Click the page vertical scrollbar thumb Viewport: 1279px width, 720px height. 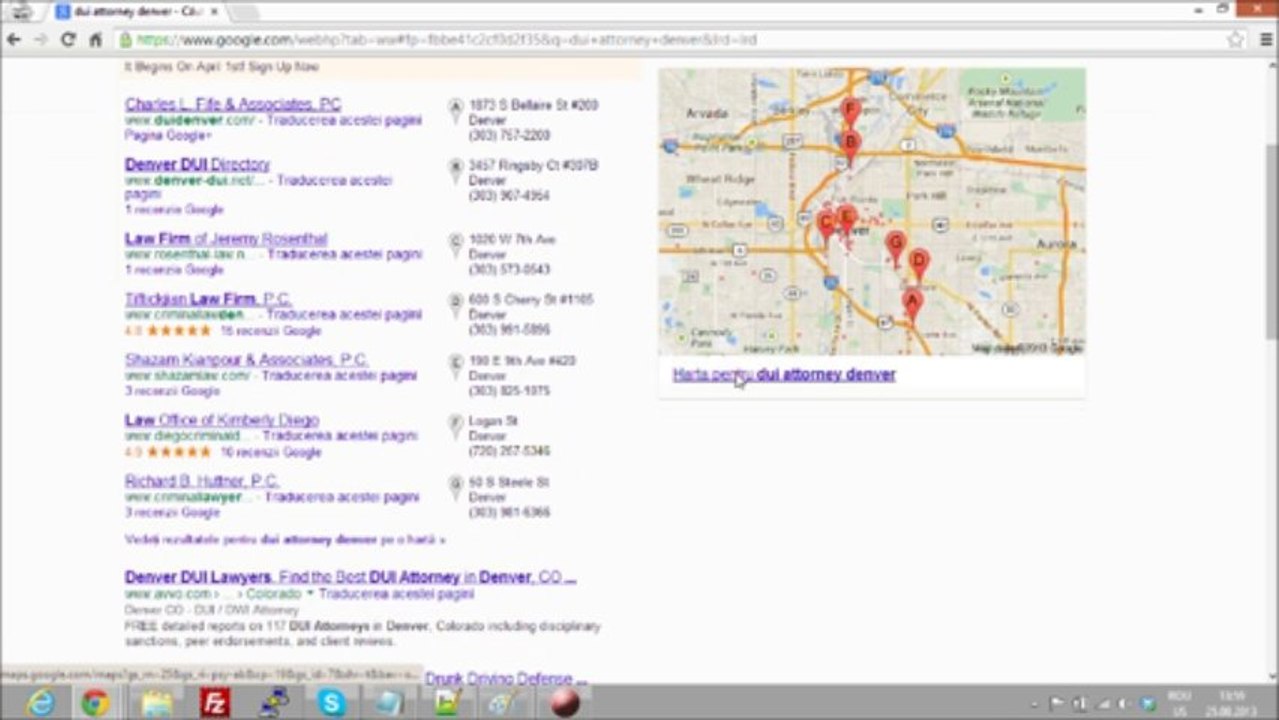click(x=1270, y=240)
